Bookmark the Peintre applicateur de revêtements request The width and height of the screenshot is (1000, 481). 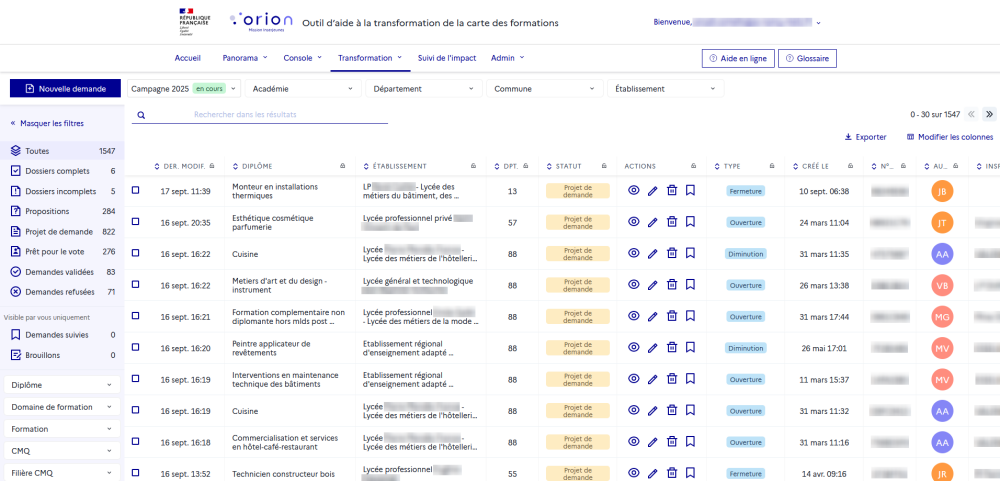[690, 347]
